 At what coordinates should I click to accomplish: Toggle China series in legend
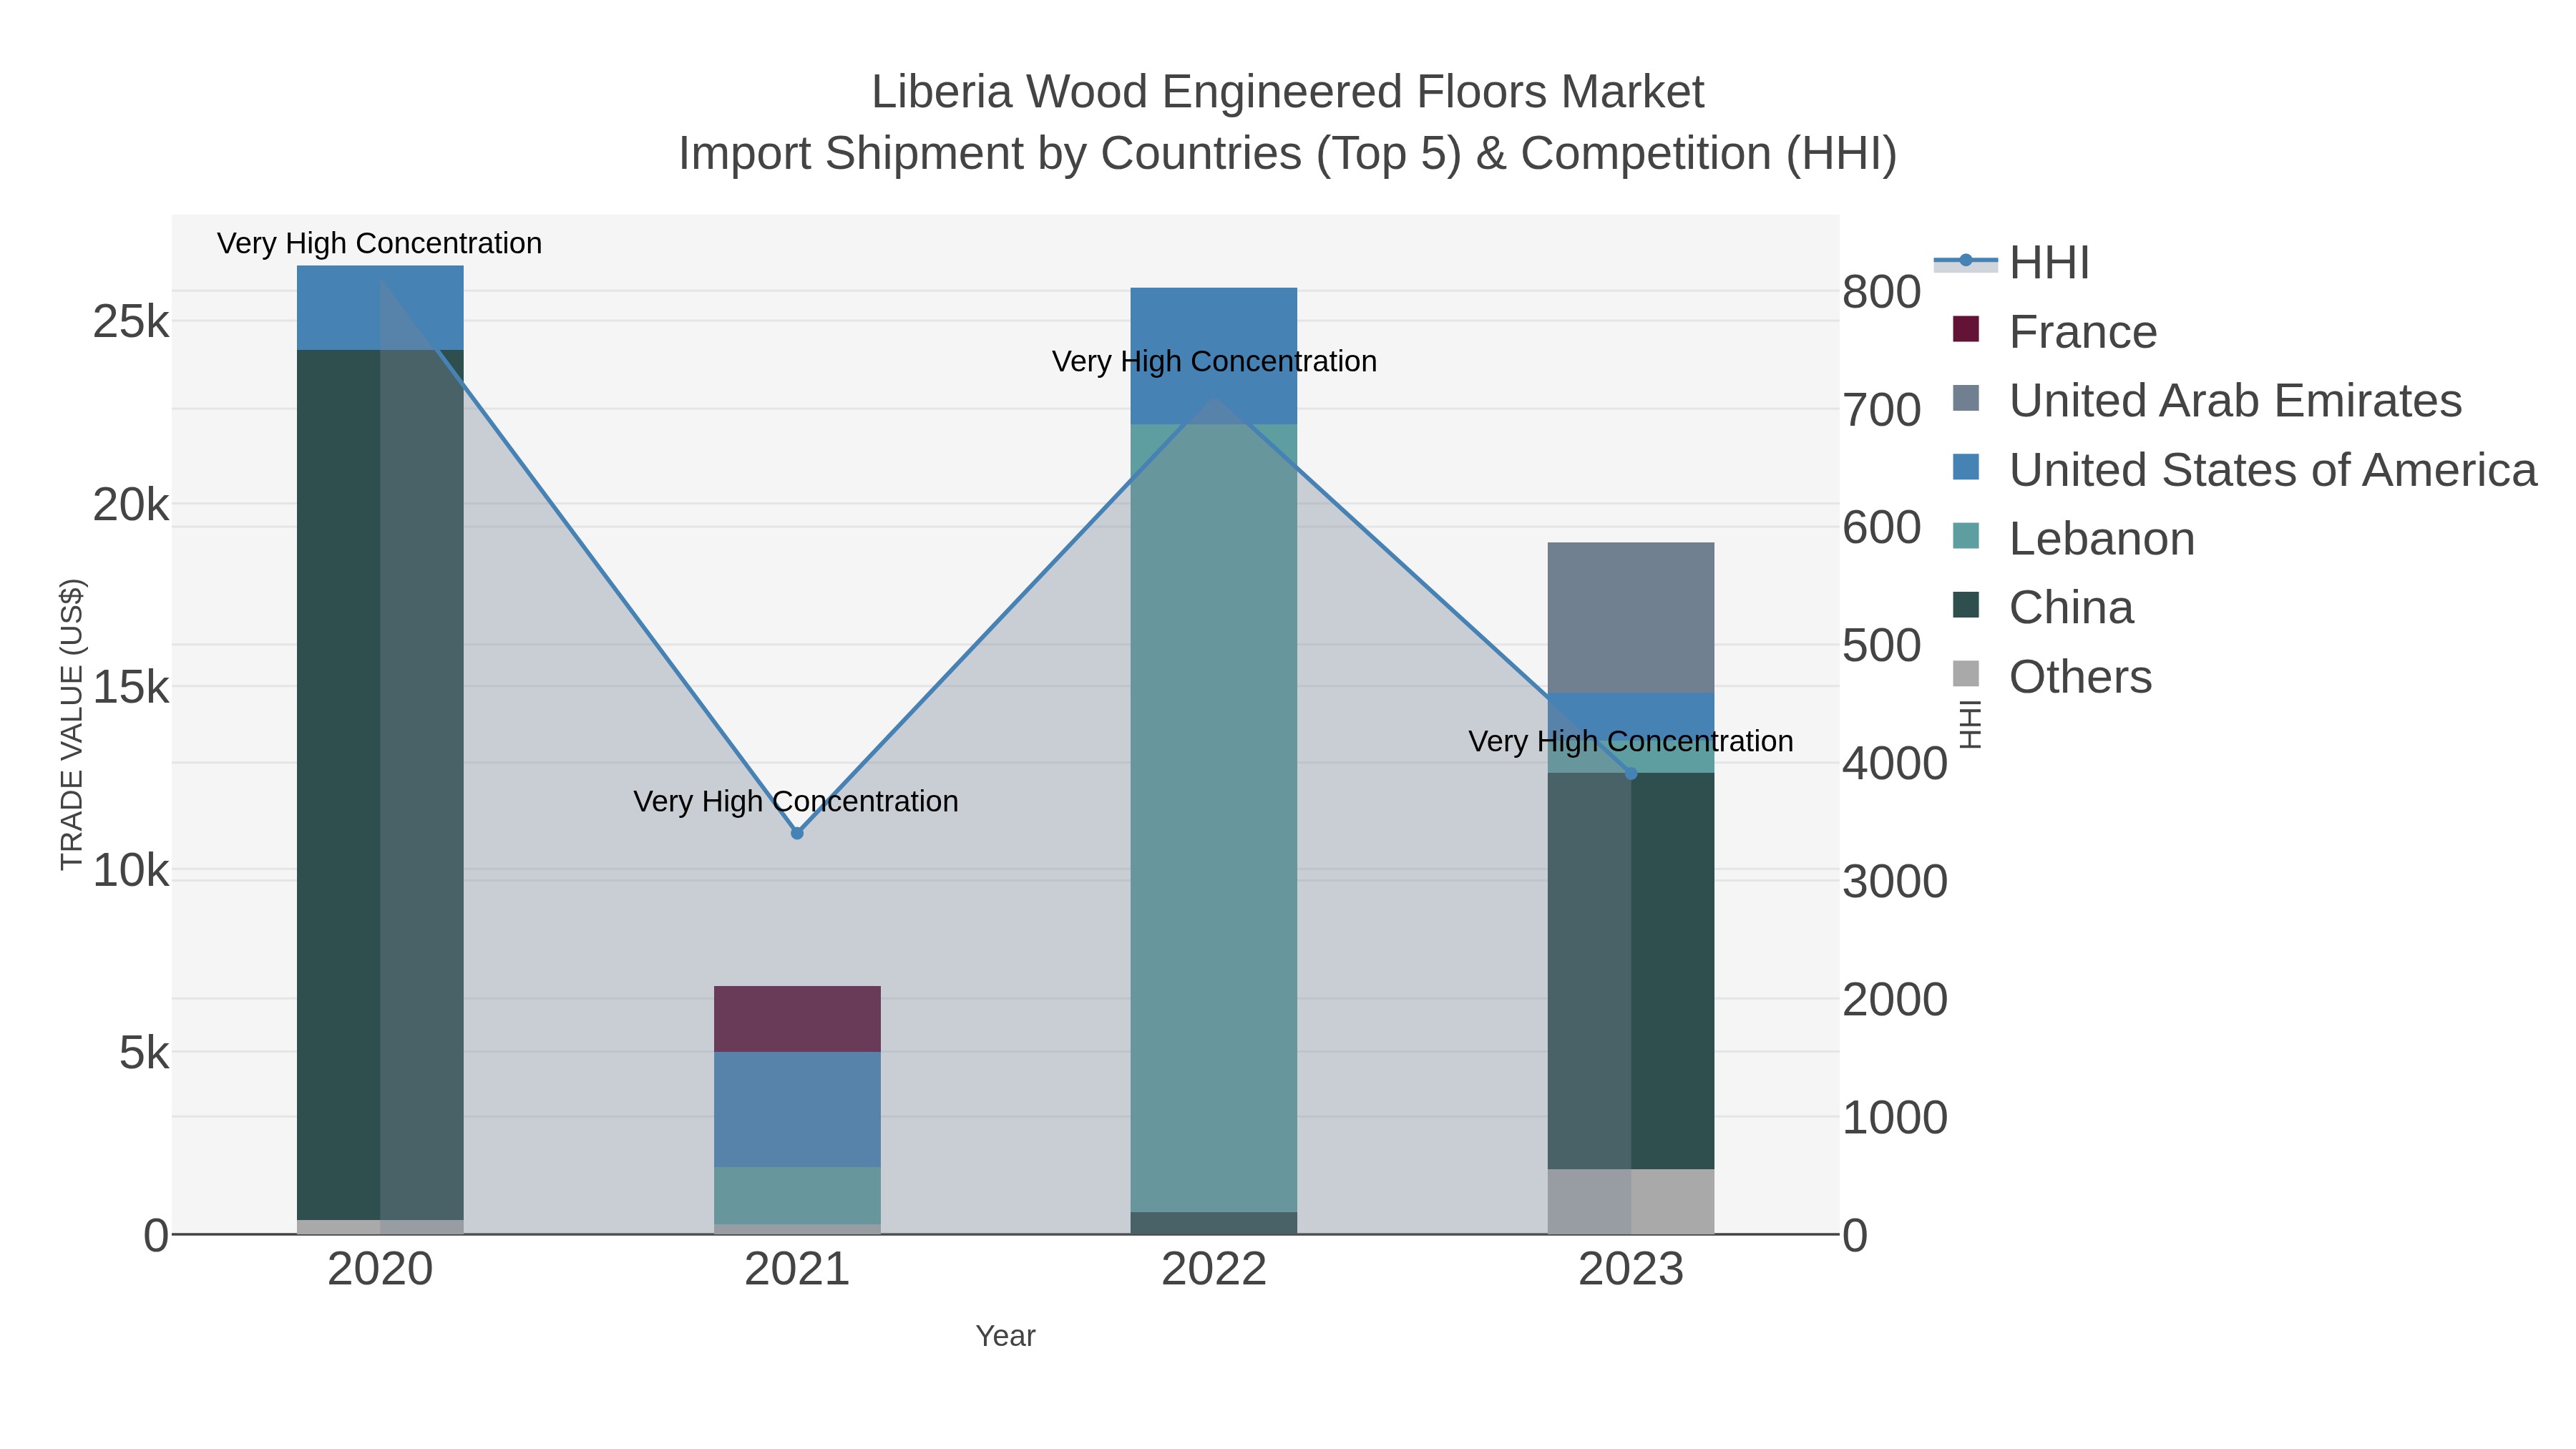click(2043, 607)
